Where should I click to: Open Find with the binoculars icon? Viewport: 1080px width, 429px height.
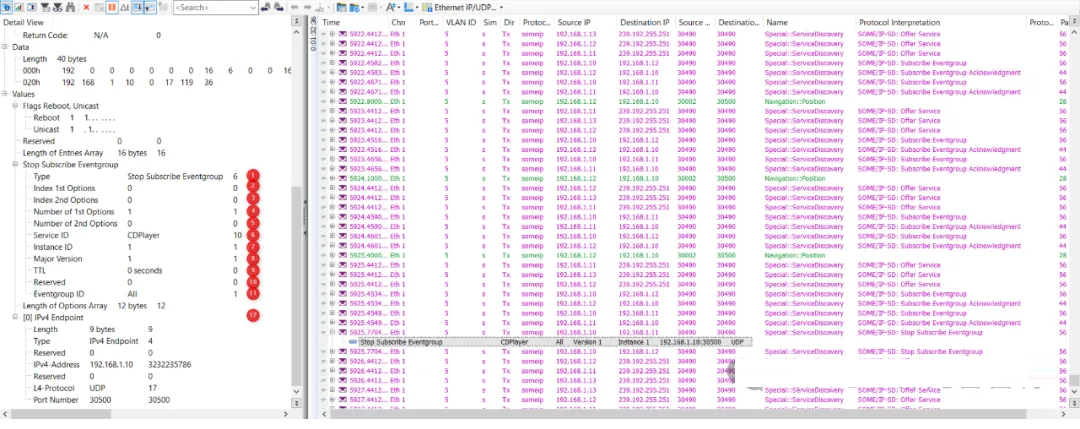pyautogui.click(x=70, y=7)
